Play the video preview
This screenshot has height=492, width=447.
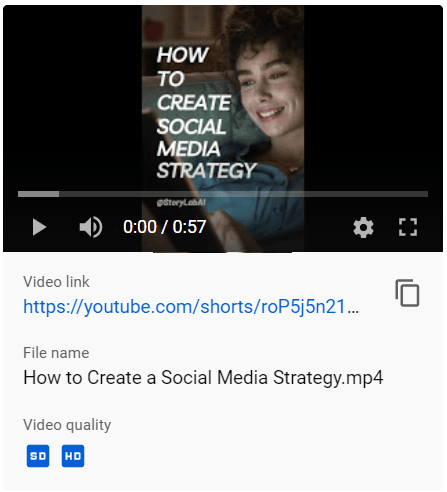click(39, 227)
